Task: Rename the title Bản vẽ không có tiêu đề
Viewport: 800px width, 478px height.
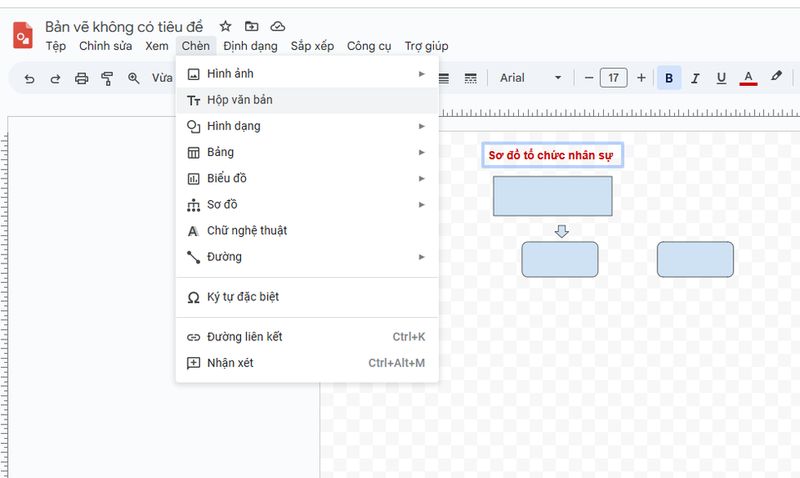Action: click(124, 27)
